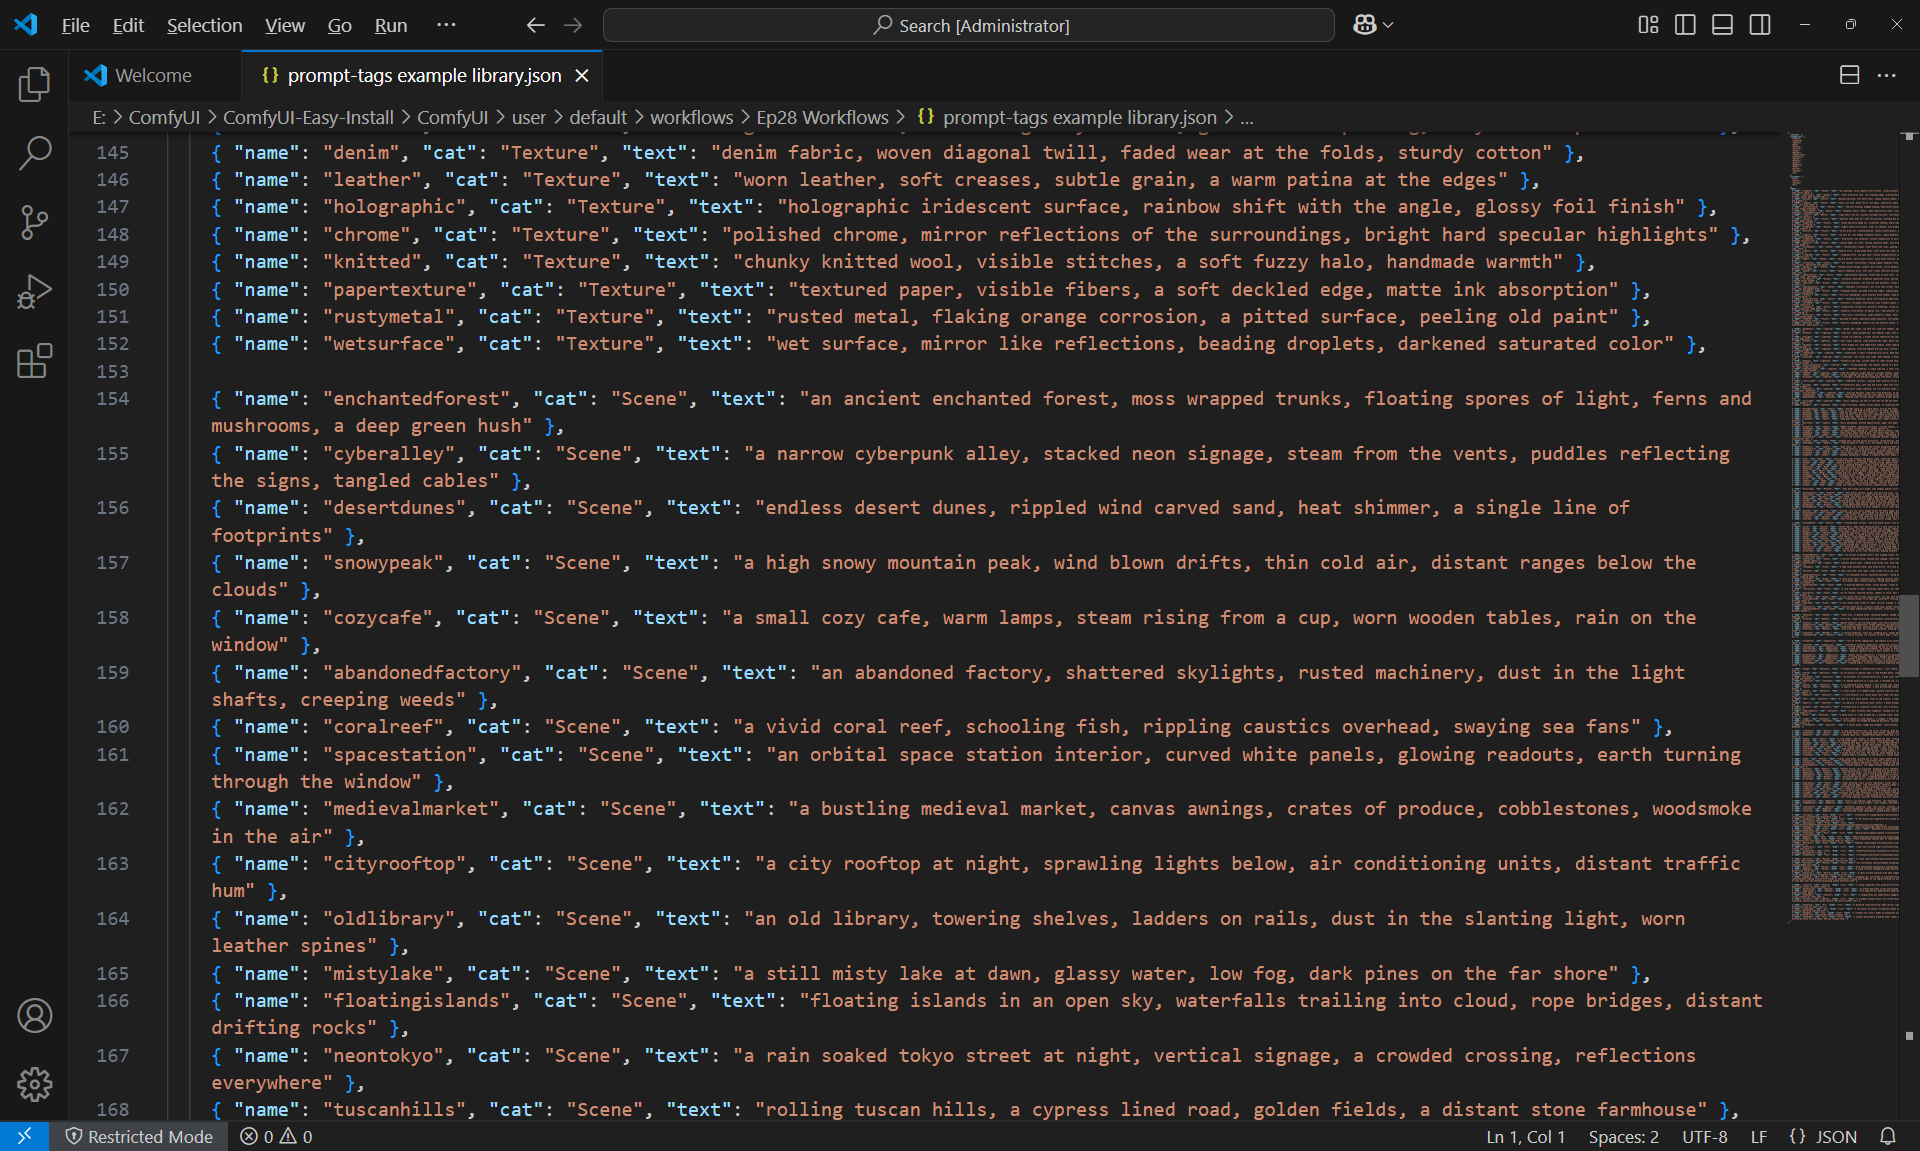The image size is (1920, 1151).
Task: Open the notifications bell
Action: (1888, 1136)
